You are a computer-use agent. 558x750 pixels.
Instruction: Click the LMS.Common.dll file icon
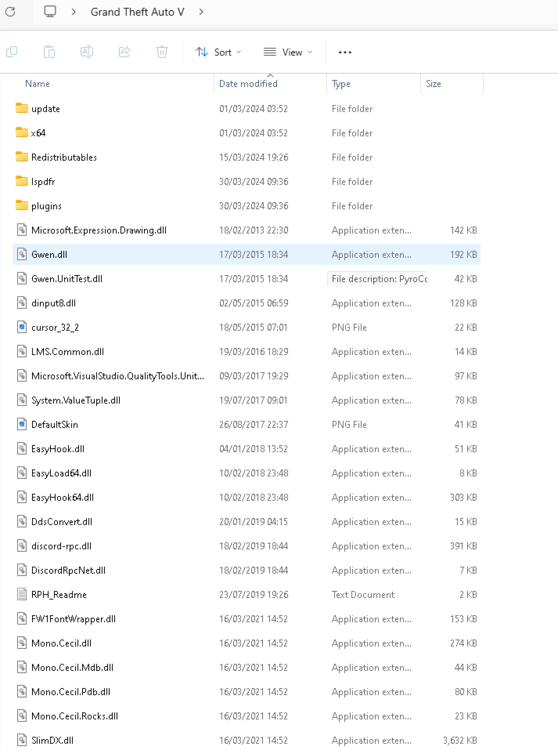coord(22,352)
